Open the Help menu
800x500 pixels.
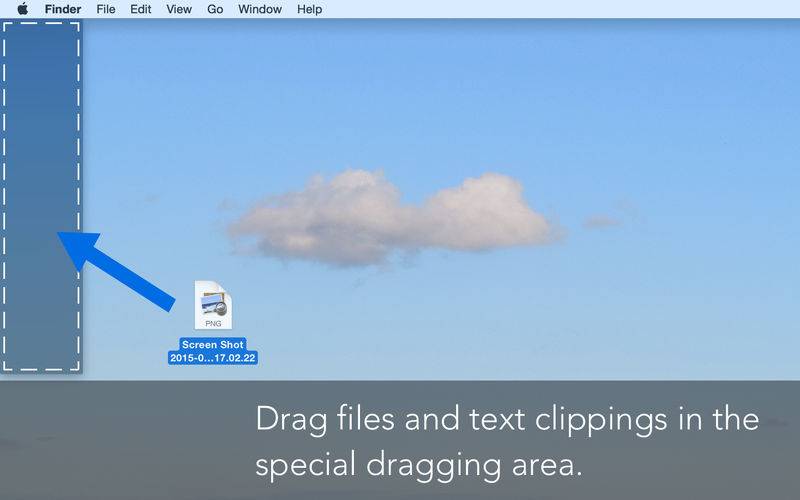point(309,9)
